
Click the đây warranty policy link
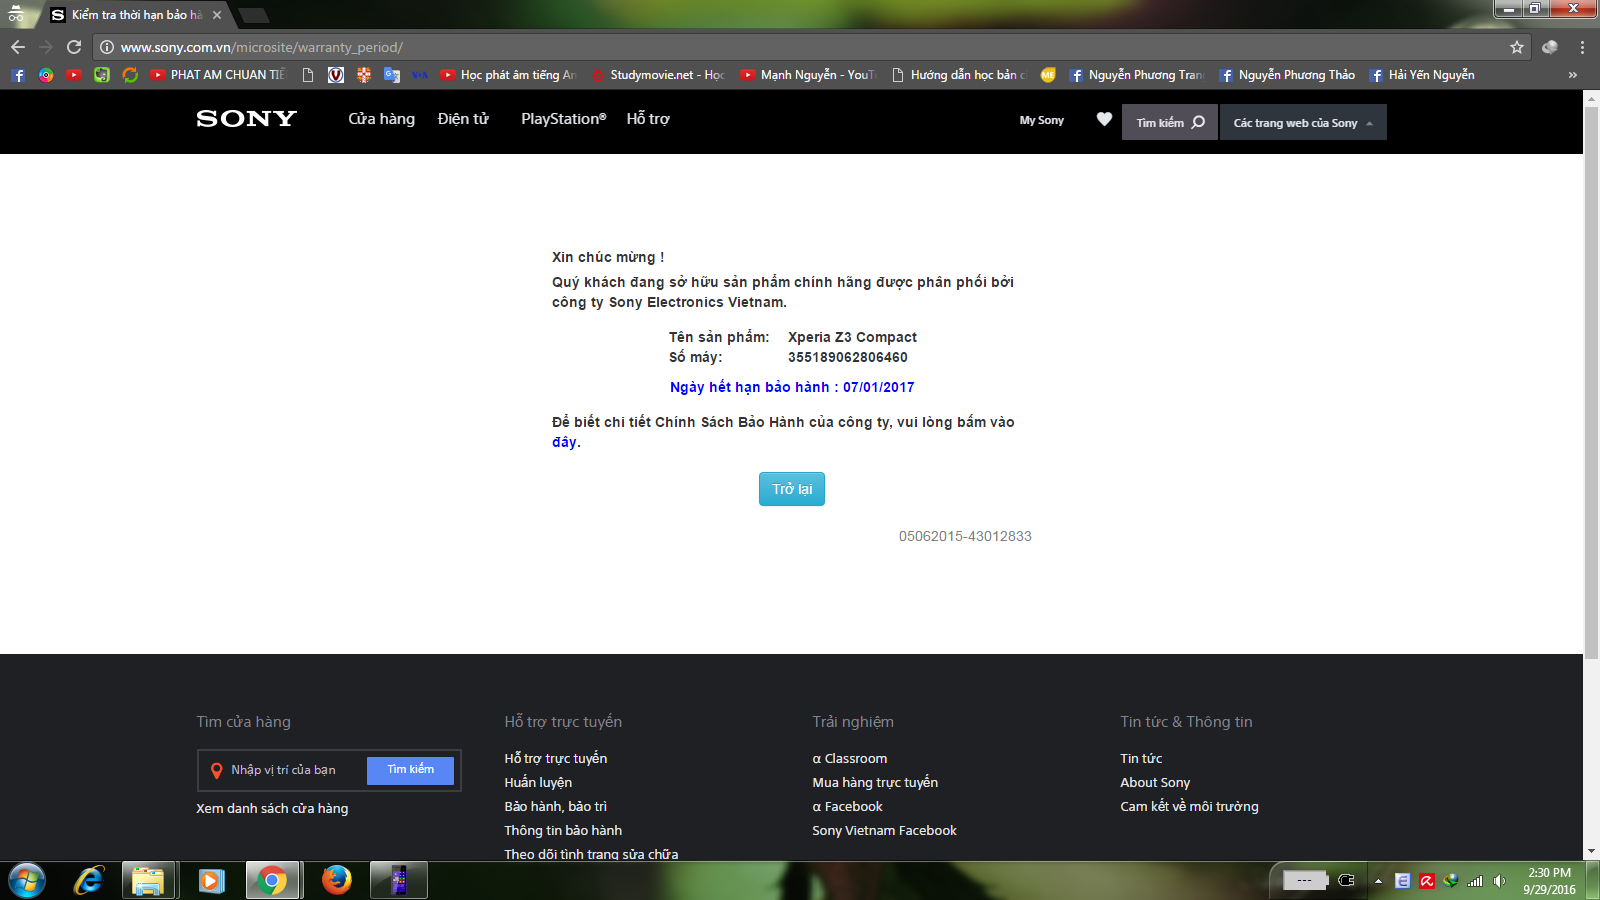(564, 442)
